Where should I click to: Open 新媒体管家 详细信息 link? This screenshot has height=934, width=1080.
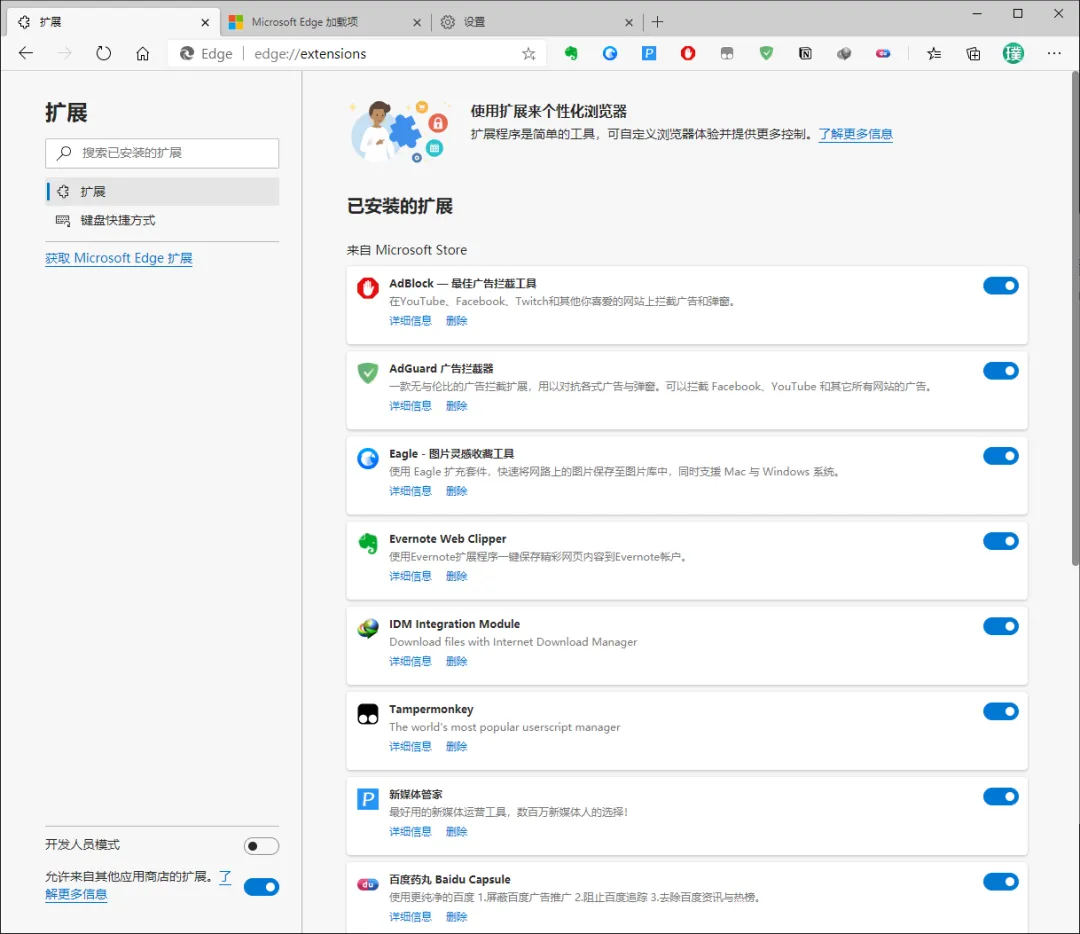pos(411,831)
